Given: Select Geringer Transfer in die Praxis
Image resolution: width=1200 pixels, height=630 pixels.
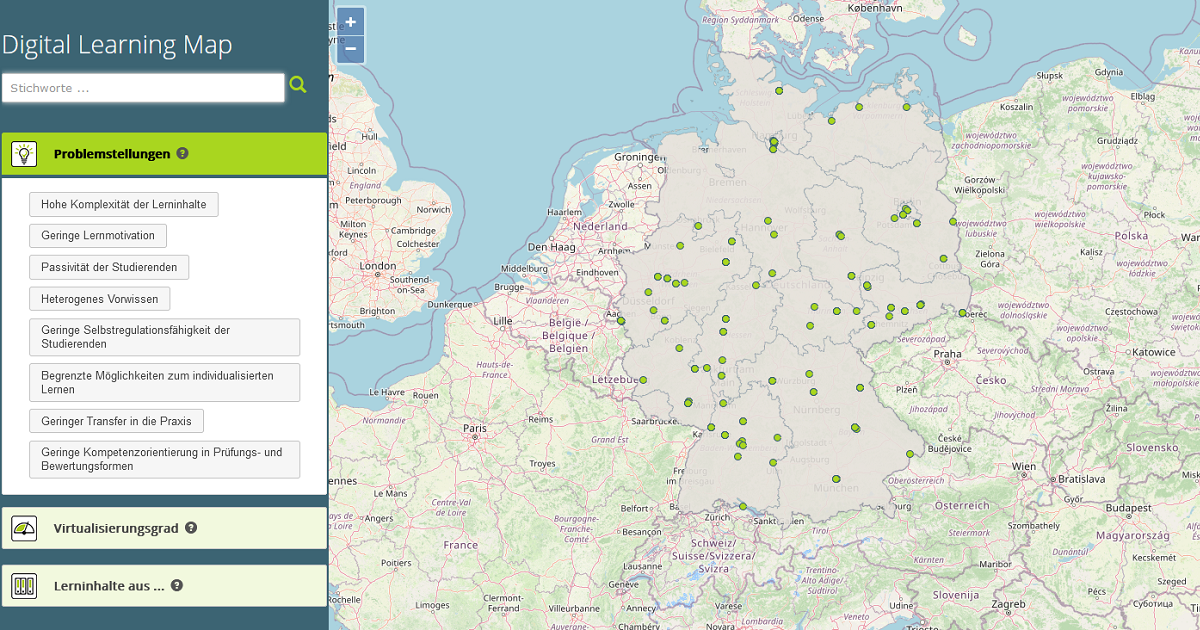Looking at the screenshot, I should pyautogui.click(x=116, y=421).
